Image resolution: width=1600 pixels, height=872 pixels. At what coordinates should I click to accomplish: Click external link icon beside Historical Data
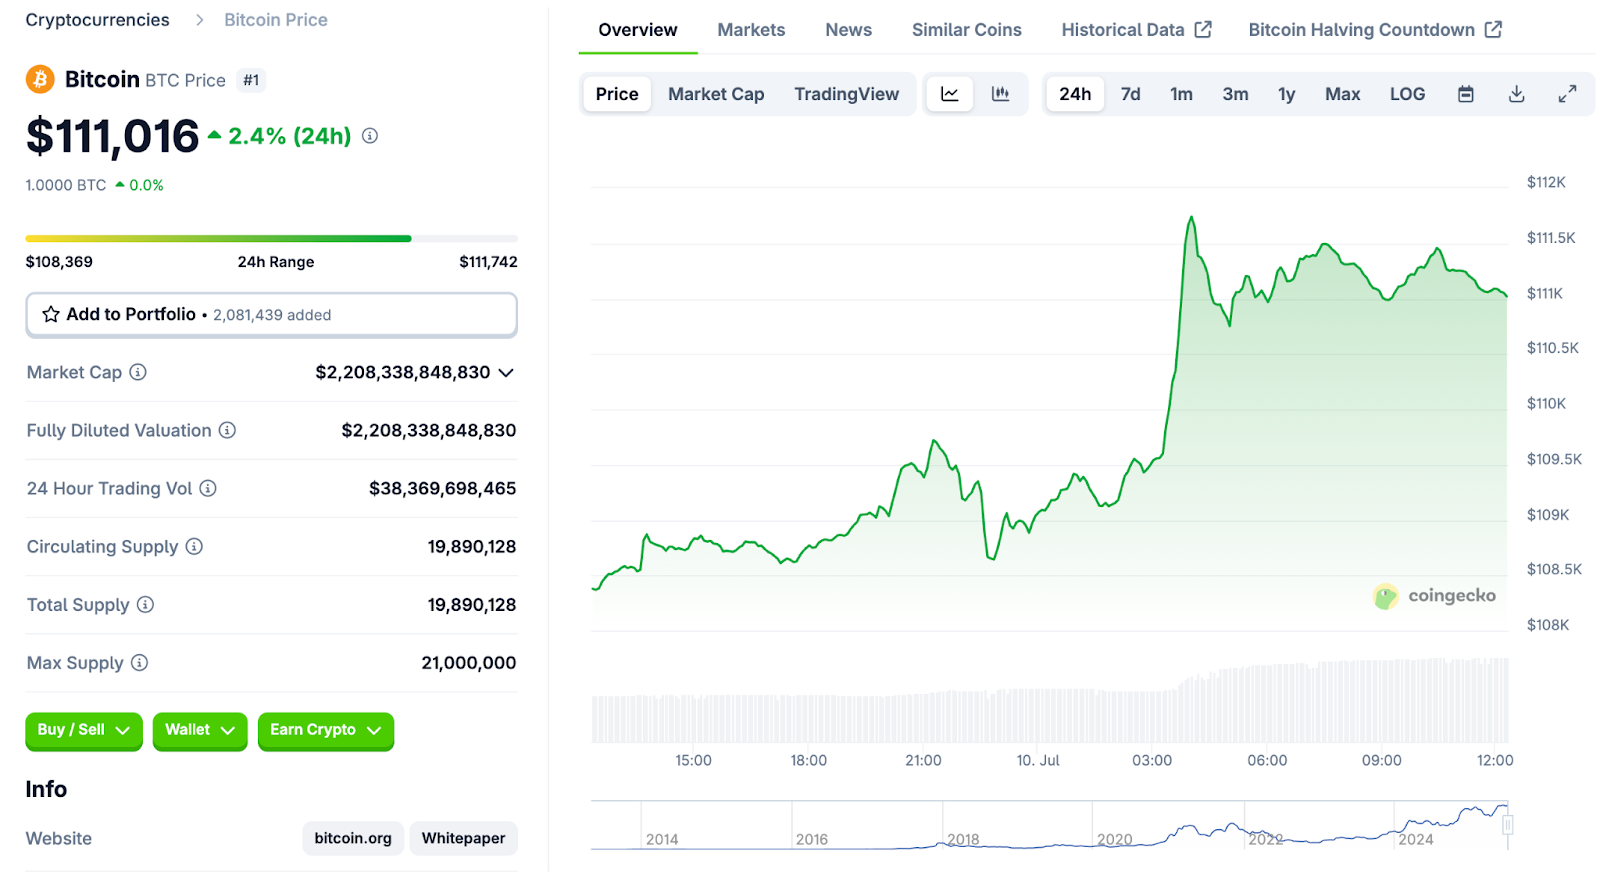pyautogui.click(x=1203, y=30)
